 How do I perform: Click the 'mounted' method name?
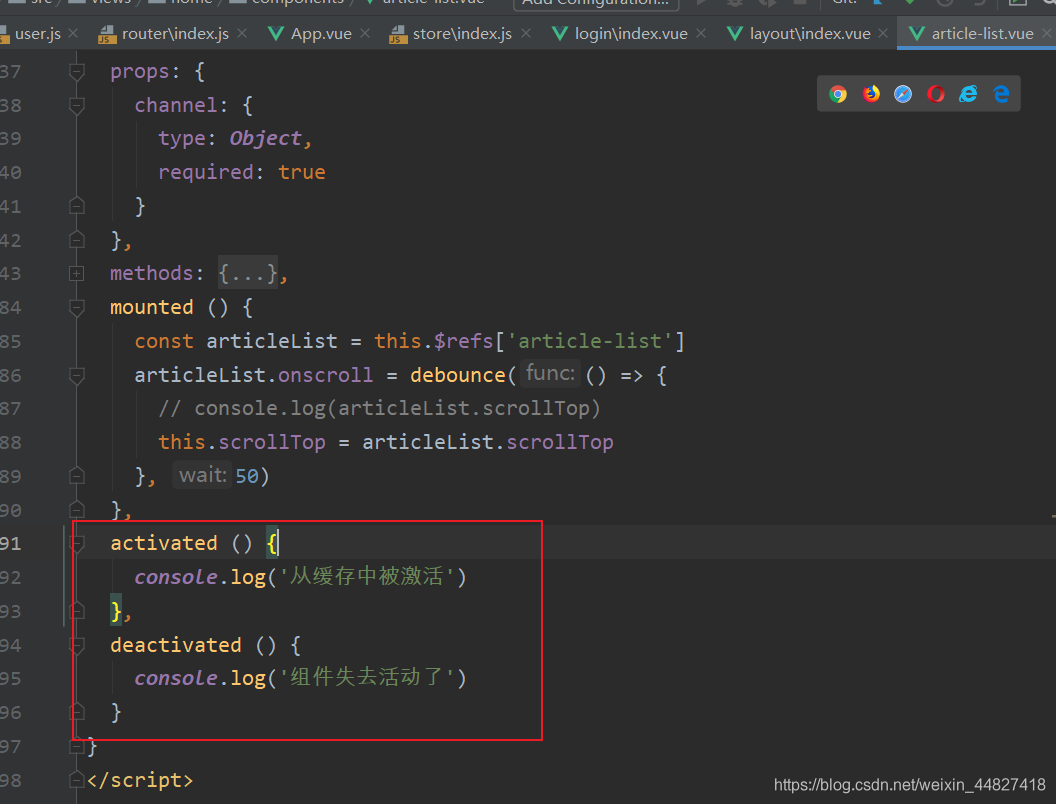click(152, 307)
